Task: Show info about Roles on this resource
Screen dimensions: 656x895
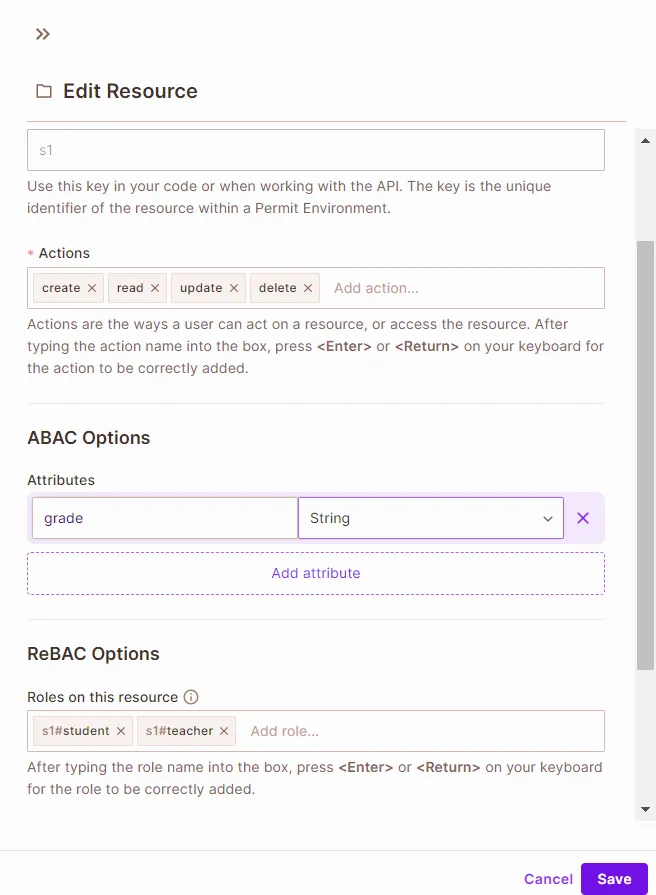Action: (x=191, y=697)
